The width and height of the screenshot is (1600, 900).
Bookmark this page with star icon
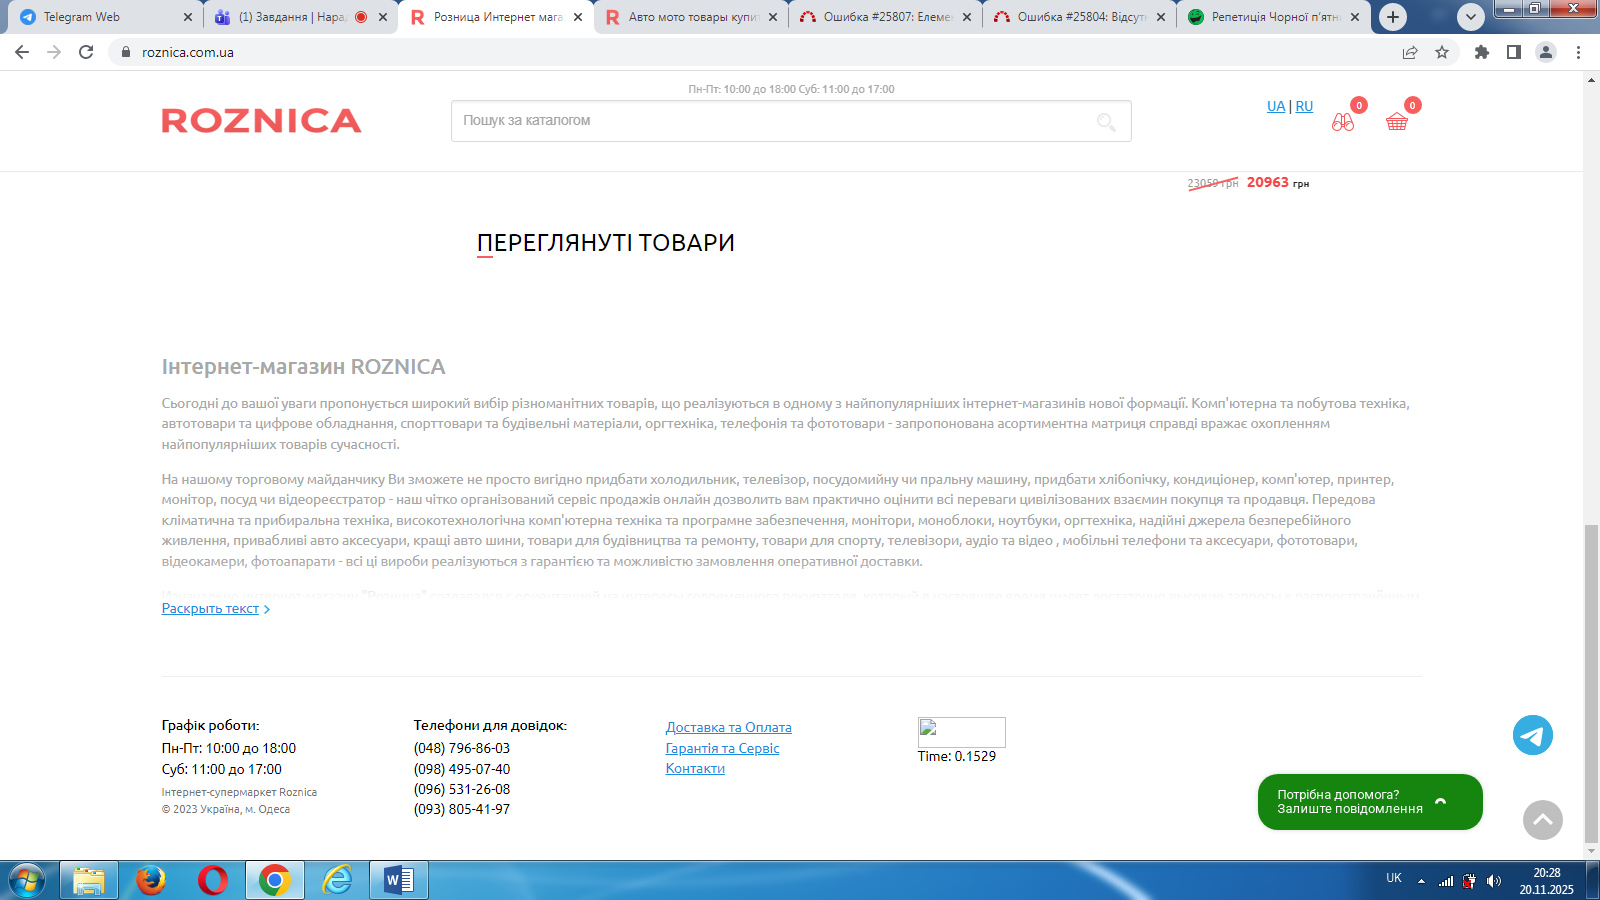pos(1441,52)
